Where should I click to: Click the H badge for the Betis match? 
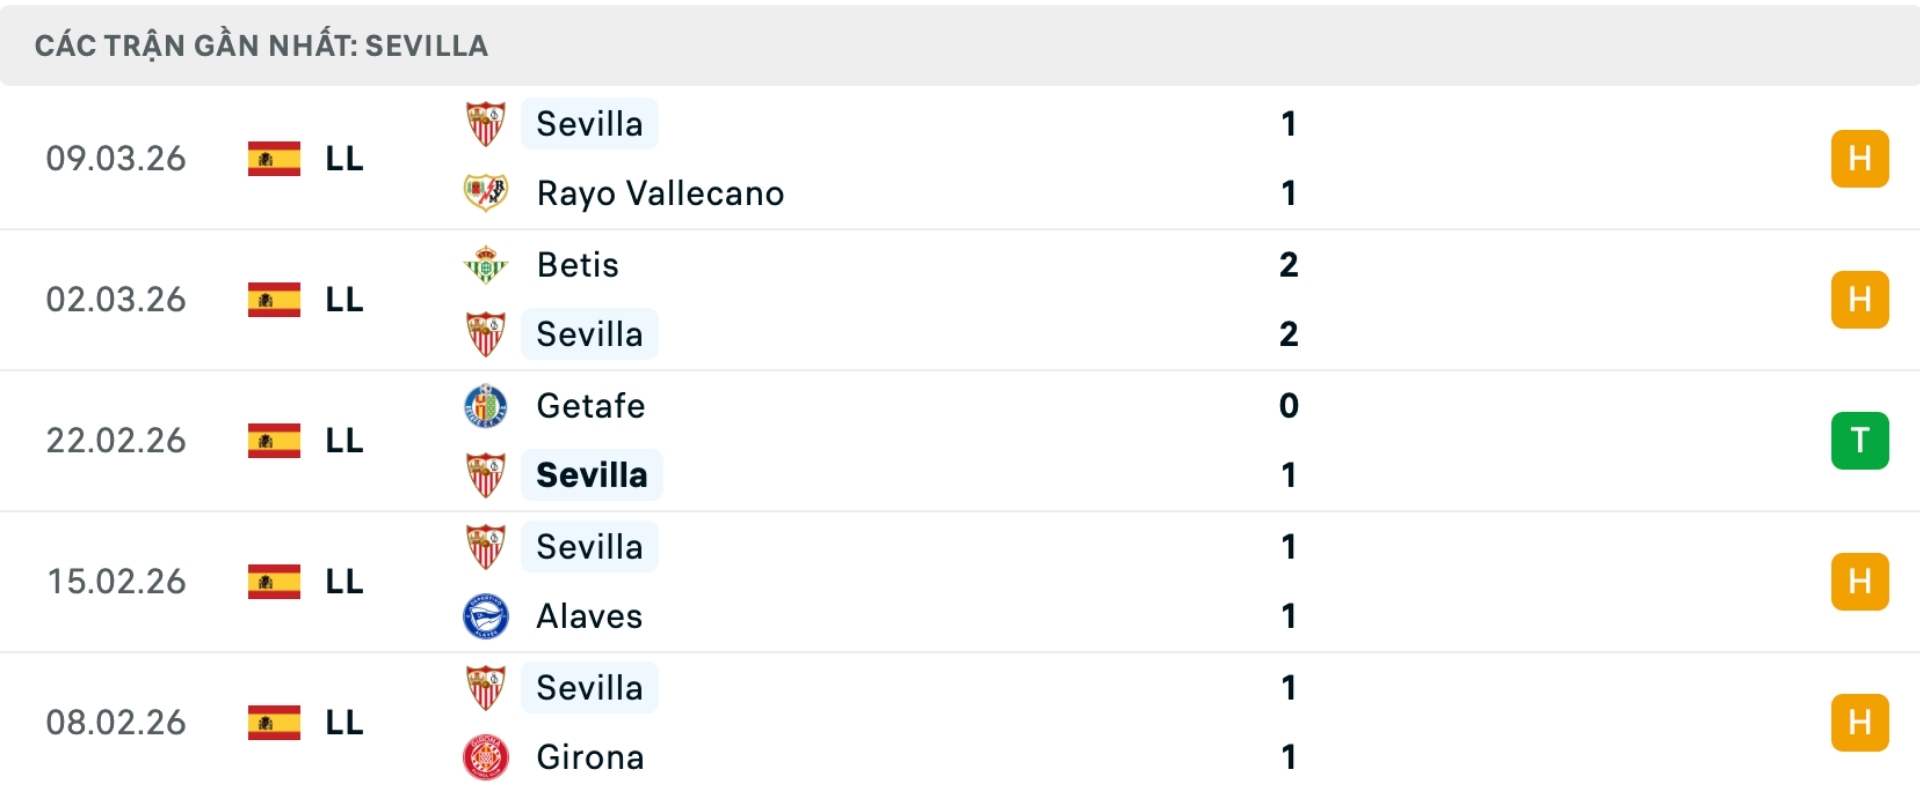point(1861,299)
